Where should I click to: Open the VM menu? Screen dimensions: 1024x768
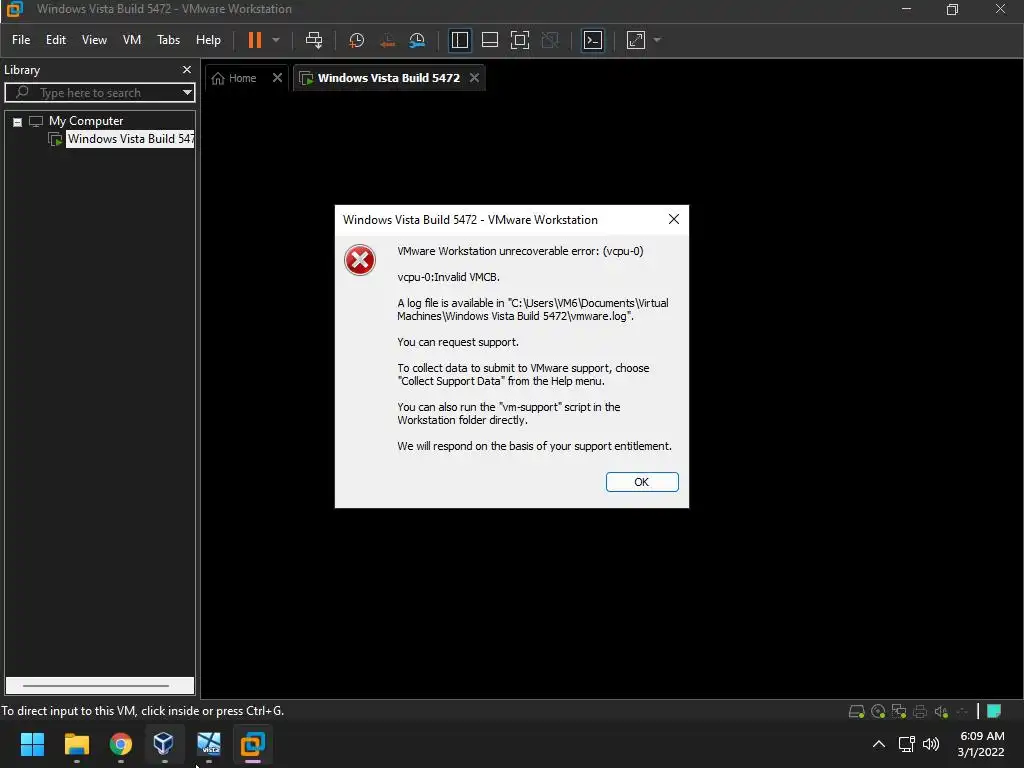click(x=132, y=40)
